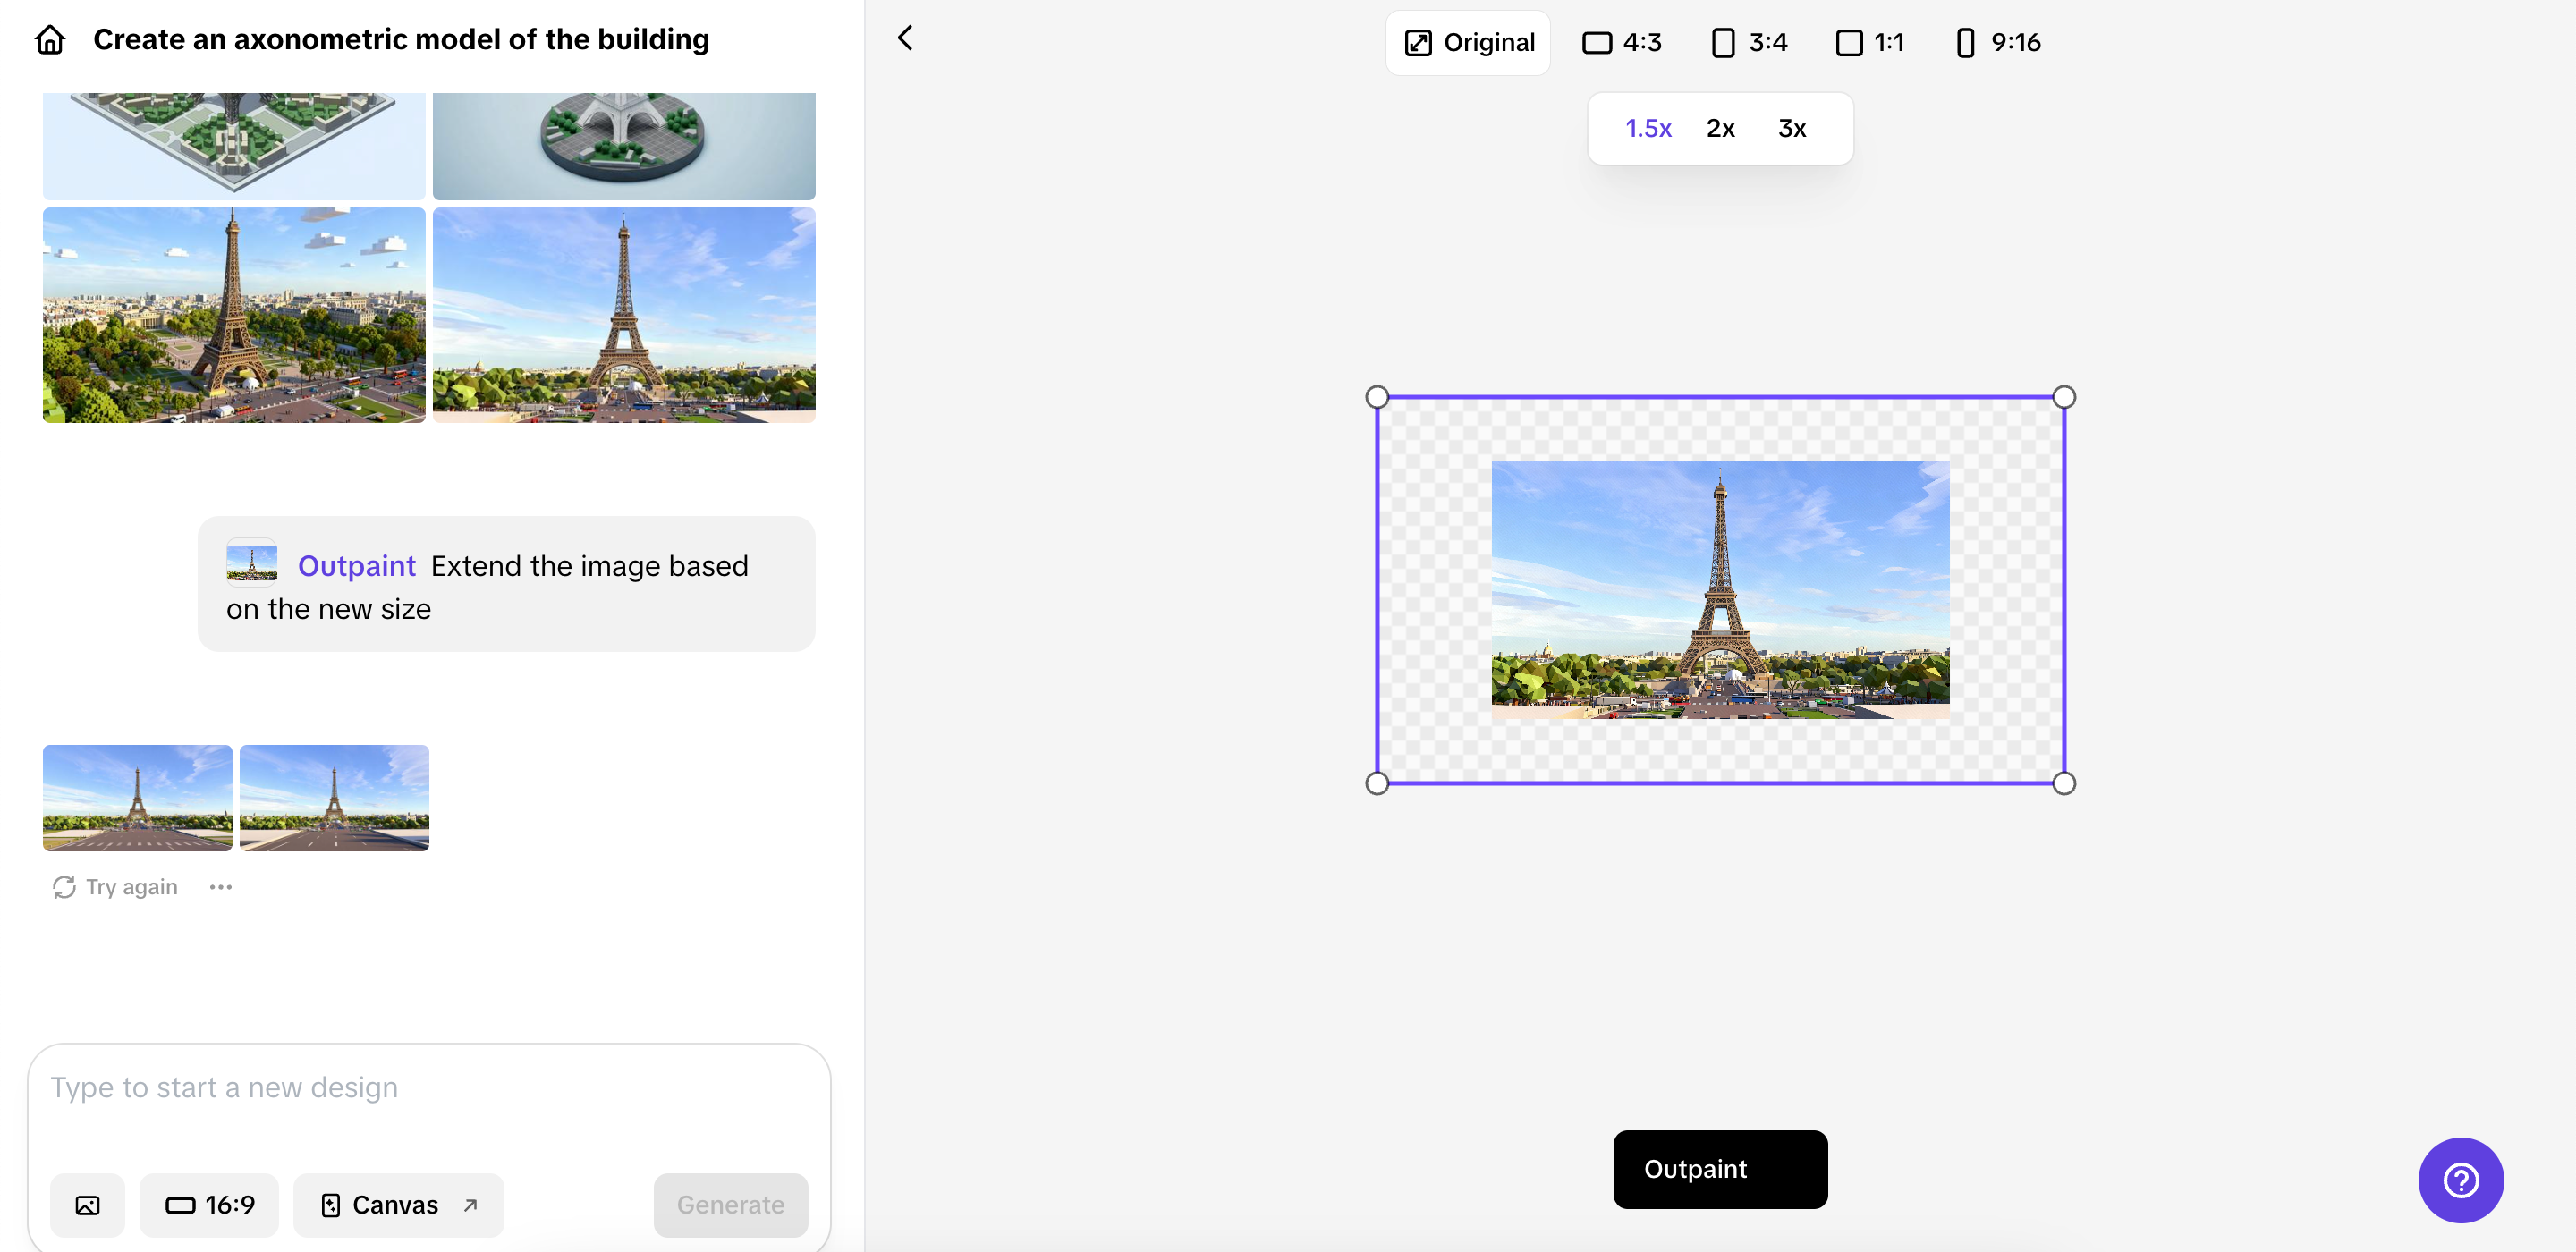Select the Original size option

point(1469,43)
